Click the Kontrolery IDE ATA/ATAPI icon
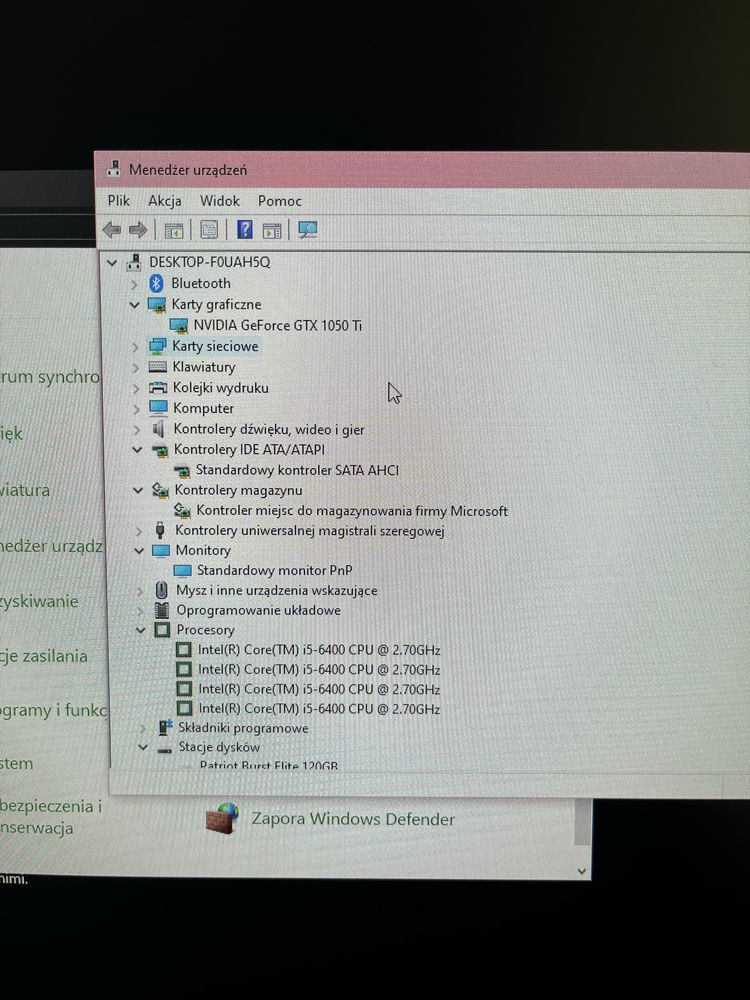The width and height of the screenshot is (750, 1000). [x=159, y=450]
